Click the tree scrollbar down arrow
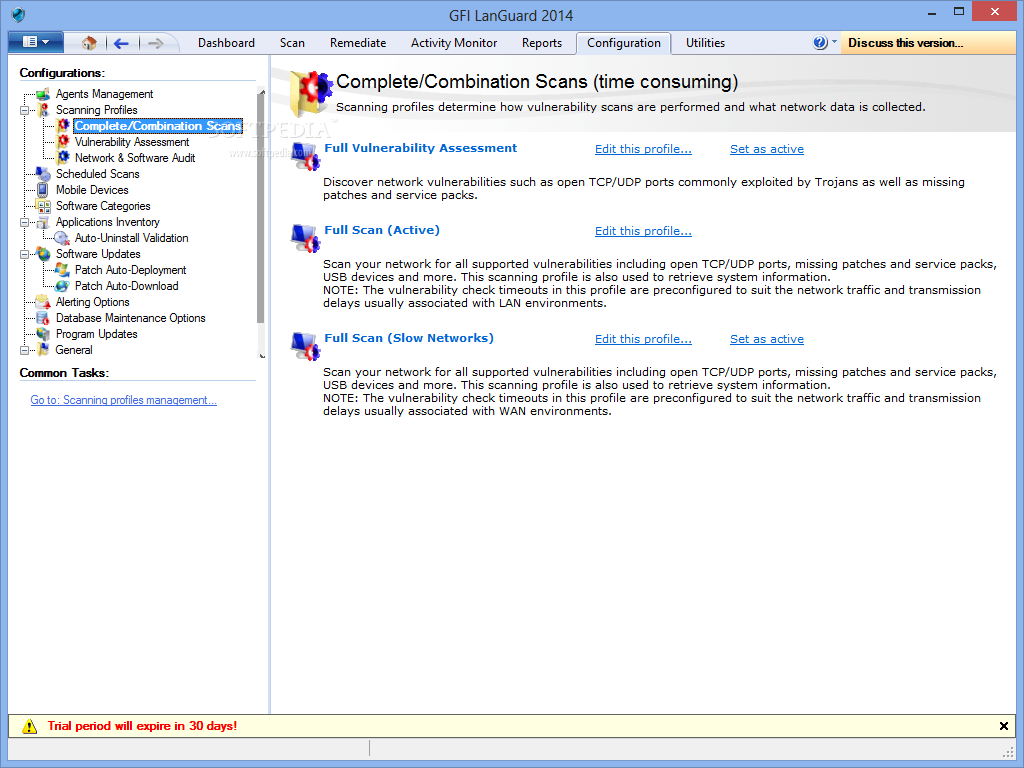 [x=261, y=356]
